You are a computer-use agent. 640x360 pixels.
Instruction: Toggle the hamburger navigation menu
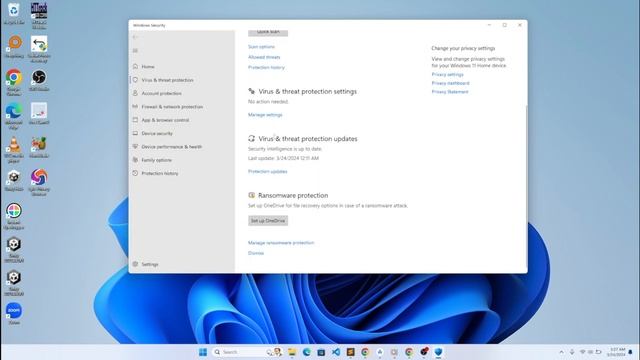[x=135, y=51]
